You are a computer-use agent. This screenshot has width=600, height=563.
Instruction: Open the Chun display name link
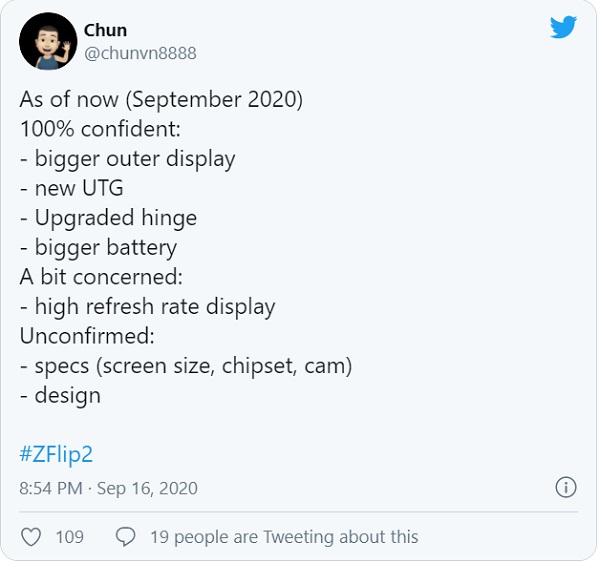105,30
